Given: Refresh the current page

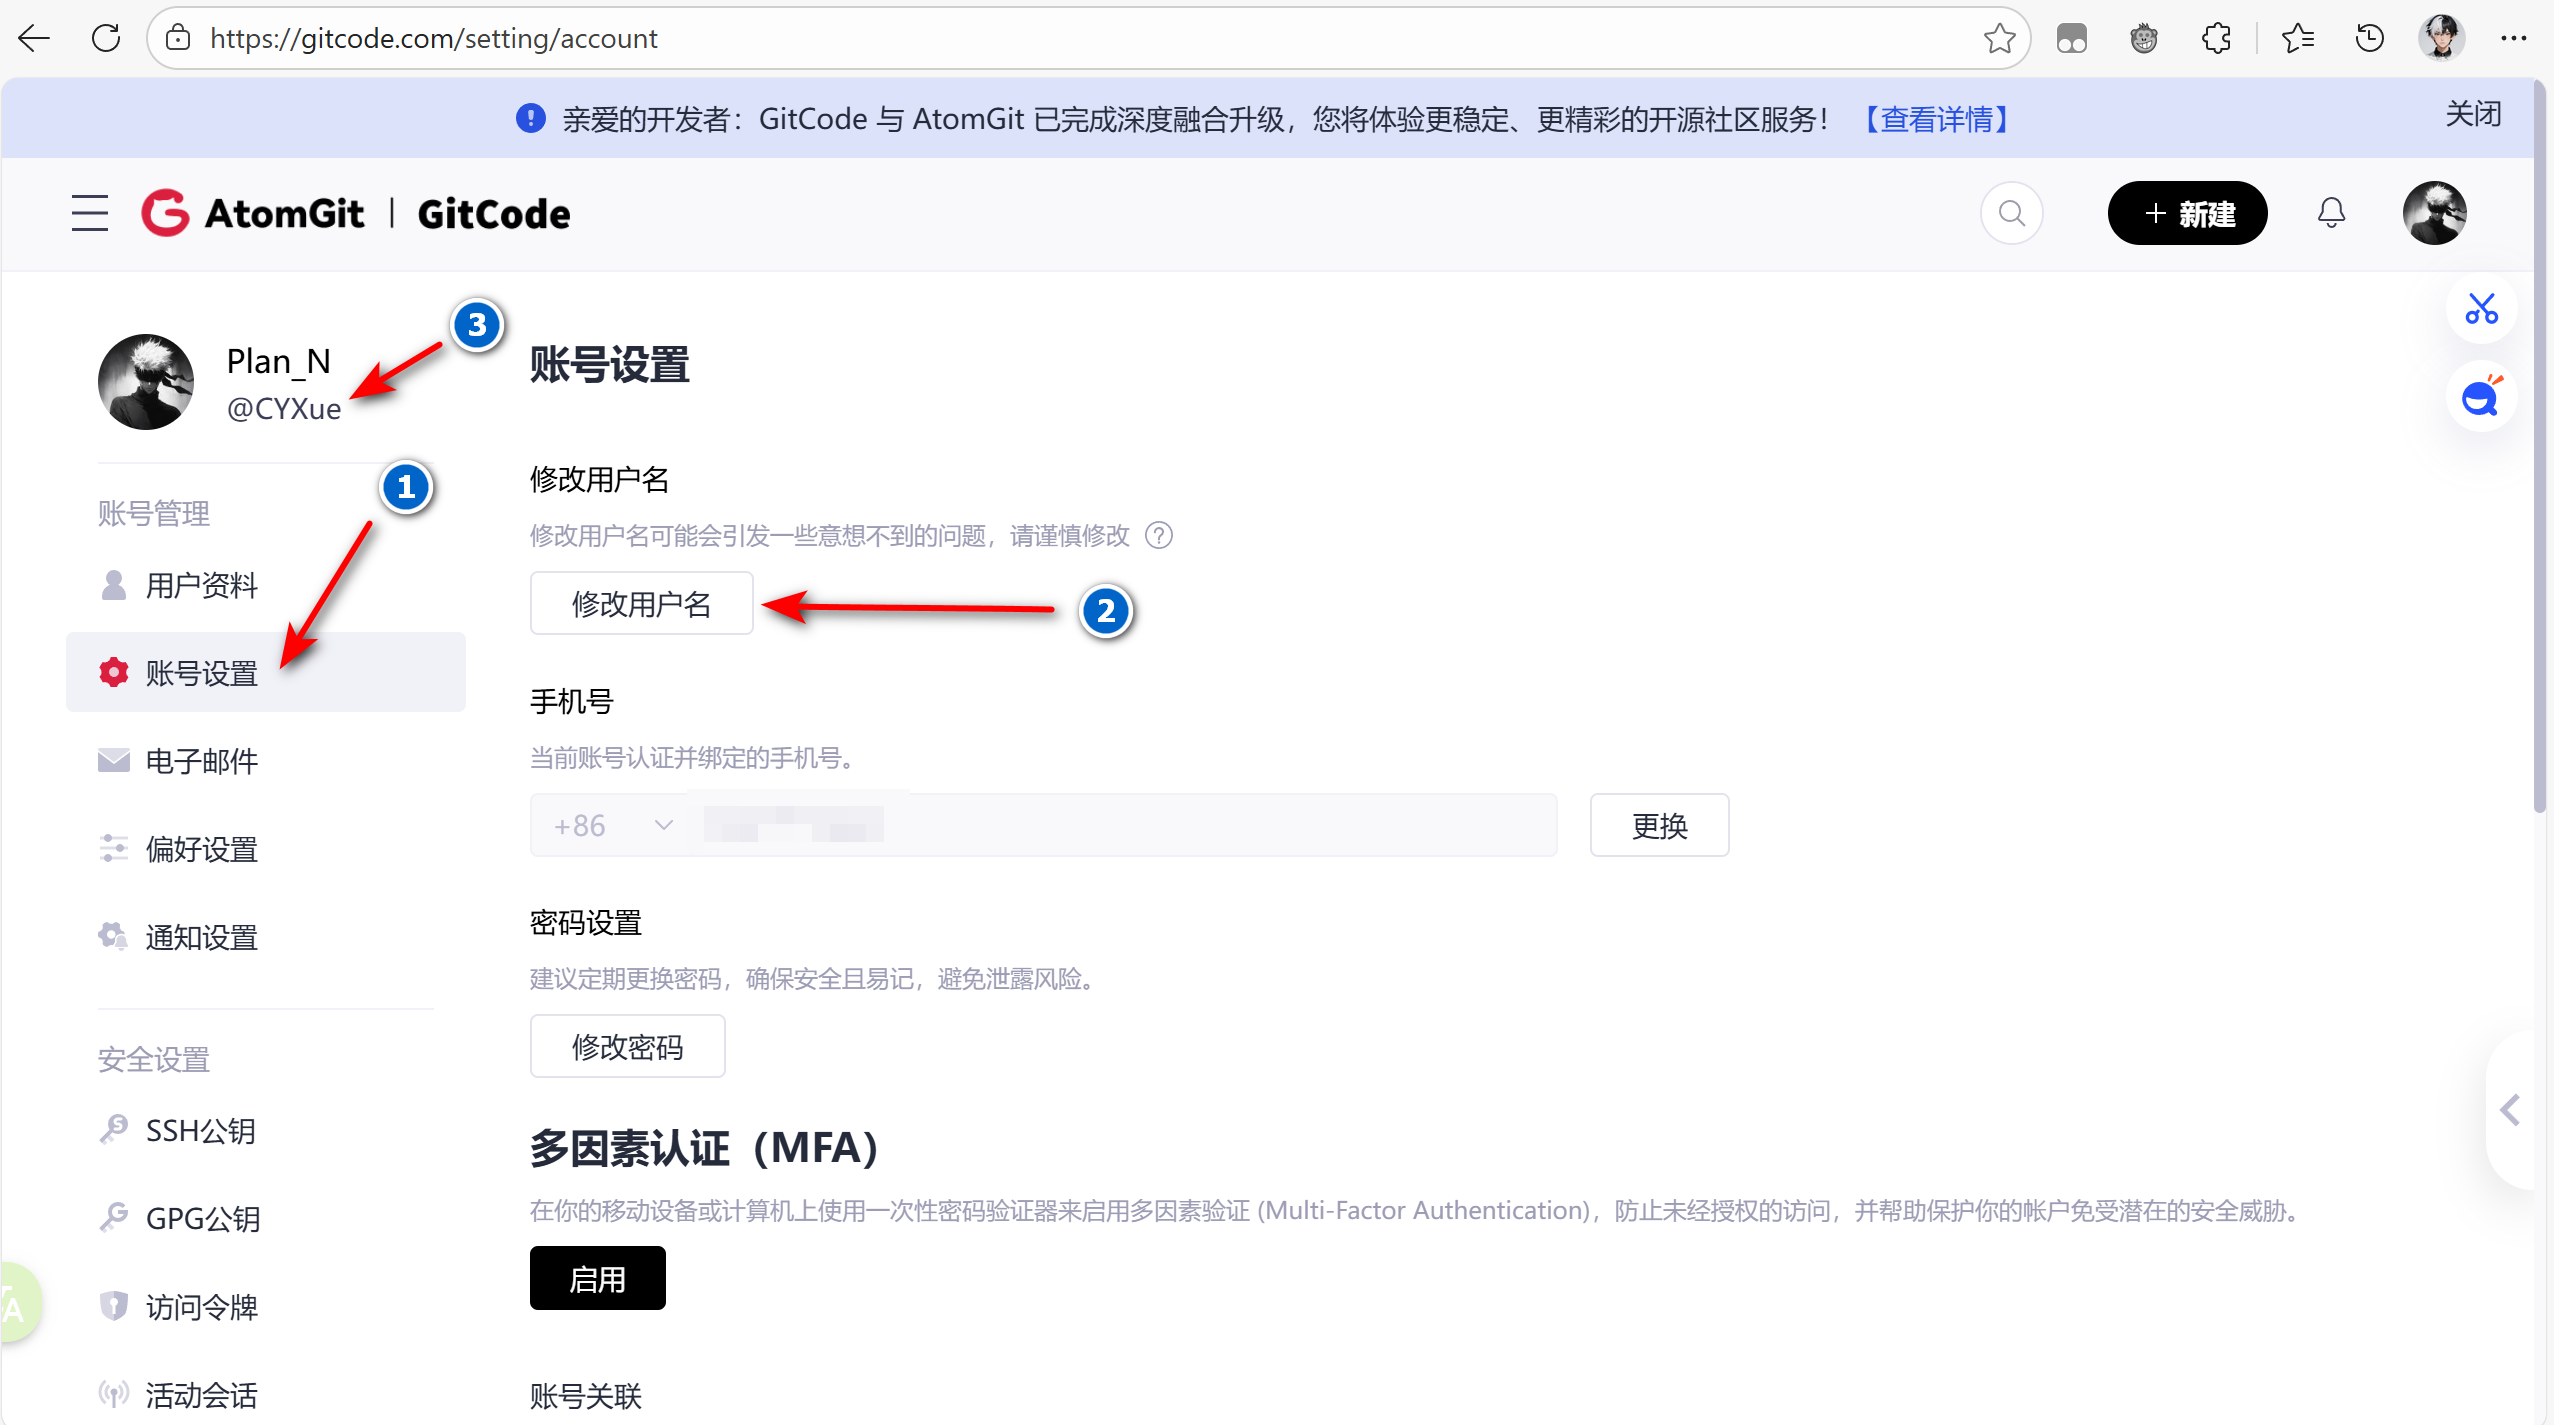Looking at the screenshot, I should [106, 38].
